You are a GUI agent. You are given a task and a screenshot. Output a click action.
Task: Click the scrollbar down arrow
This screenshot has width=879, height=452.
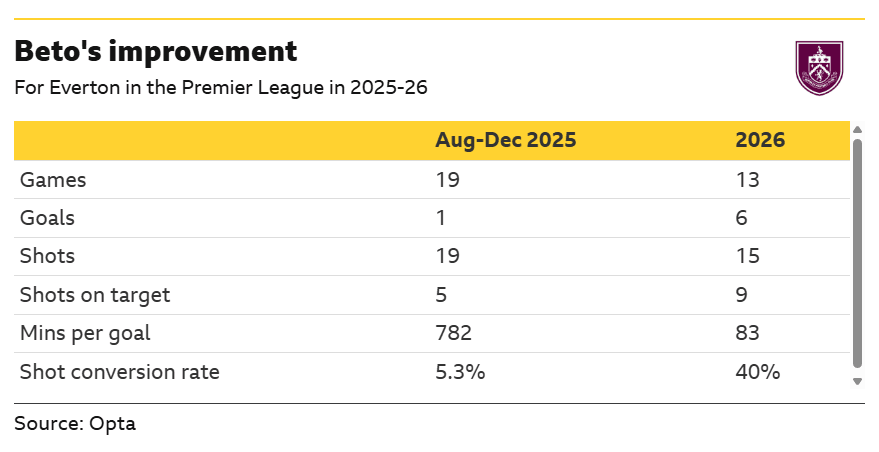coord(857,381)
